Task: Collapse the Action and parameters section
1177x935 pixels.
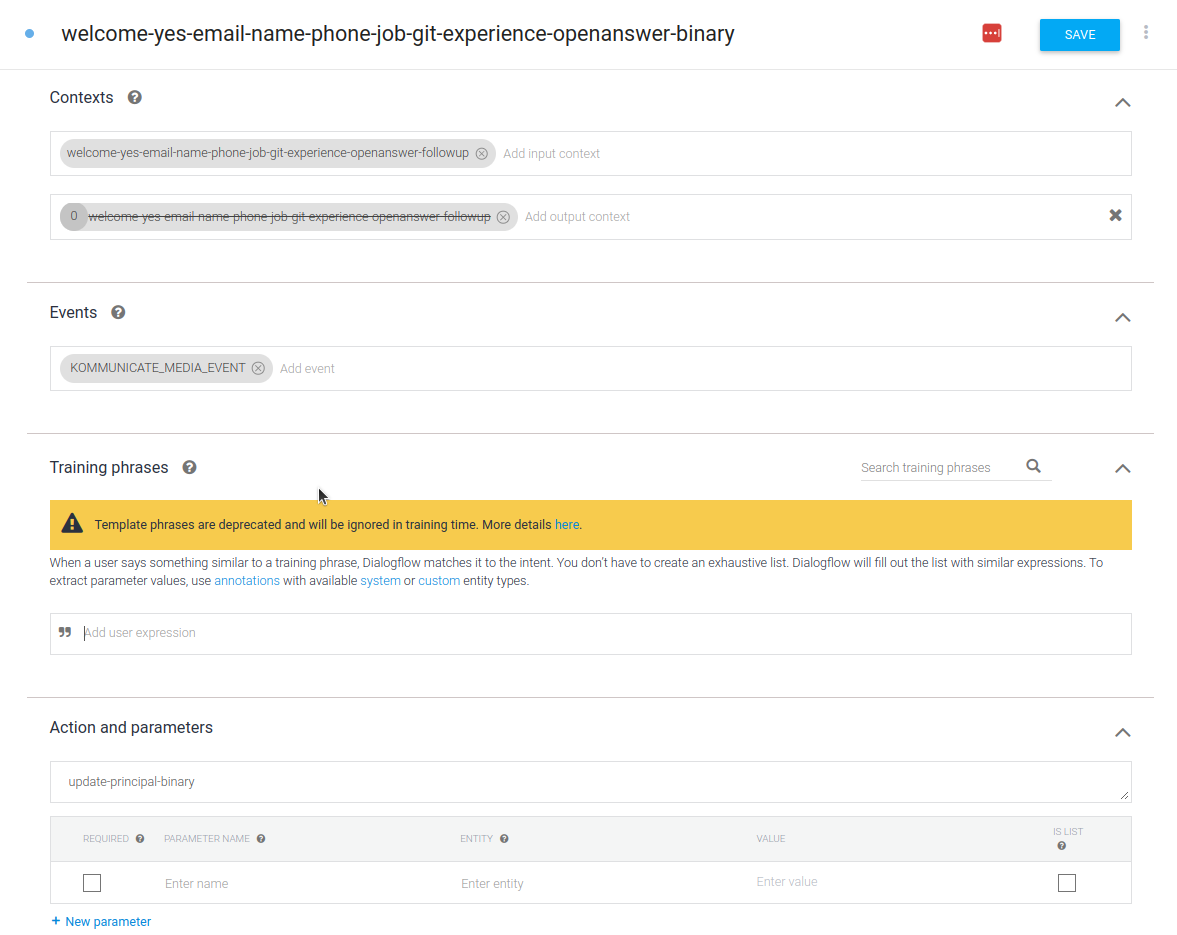Action: click(x=1122, y=733)
